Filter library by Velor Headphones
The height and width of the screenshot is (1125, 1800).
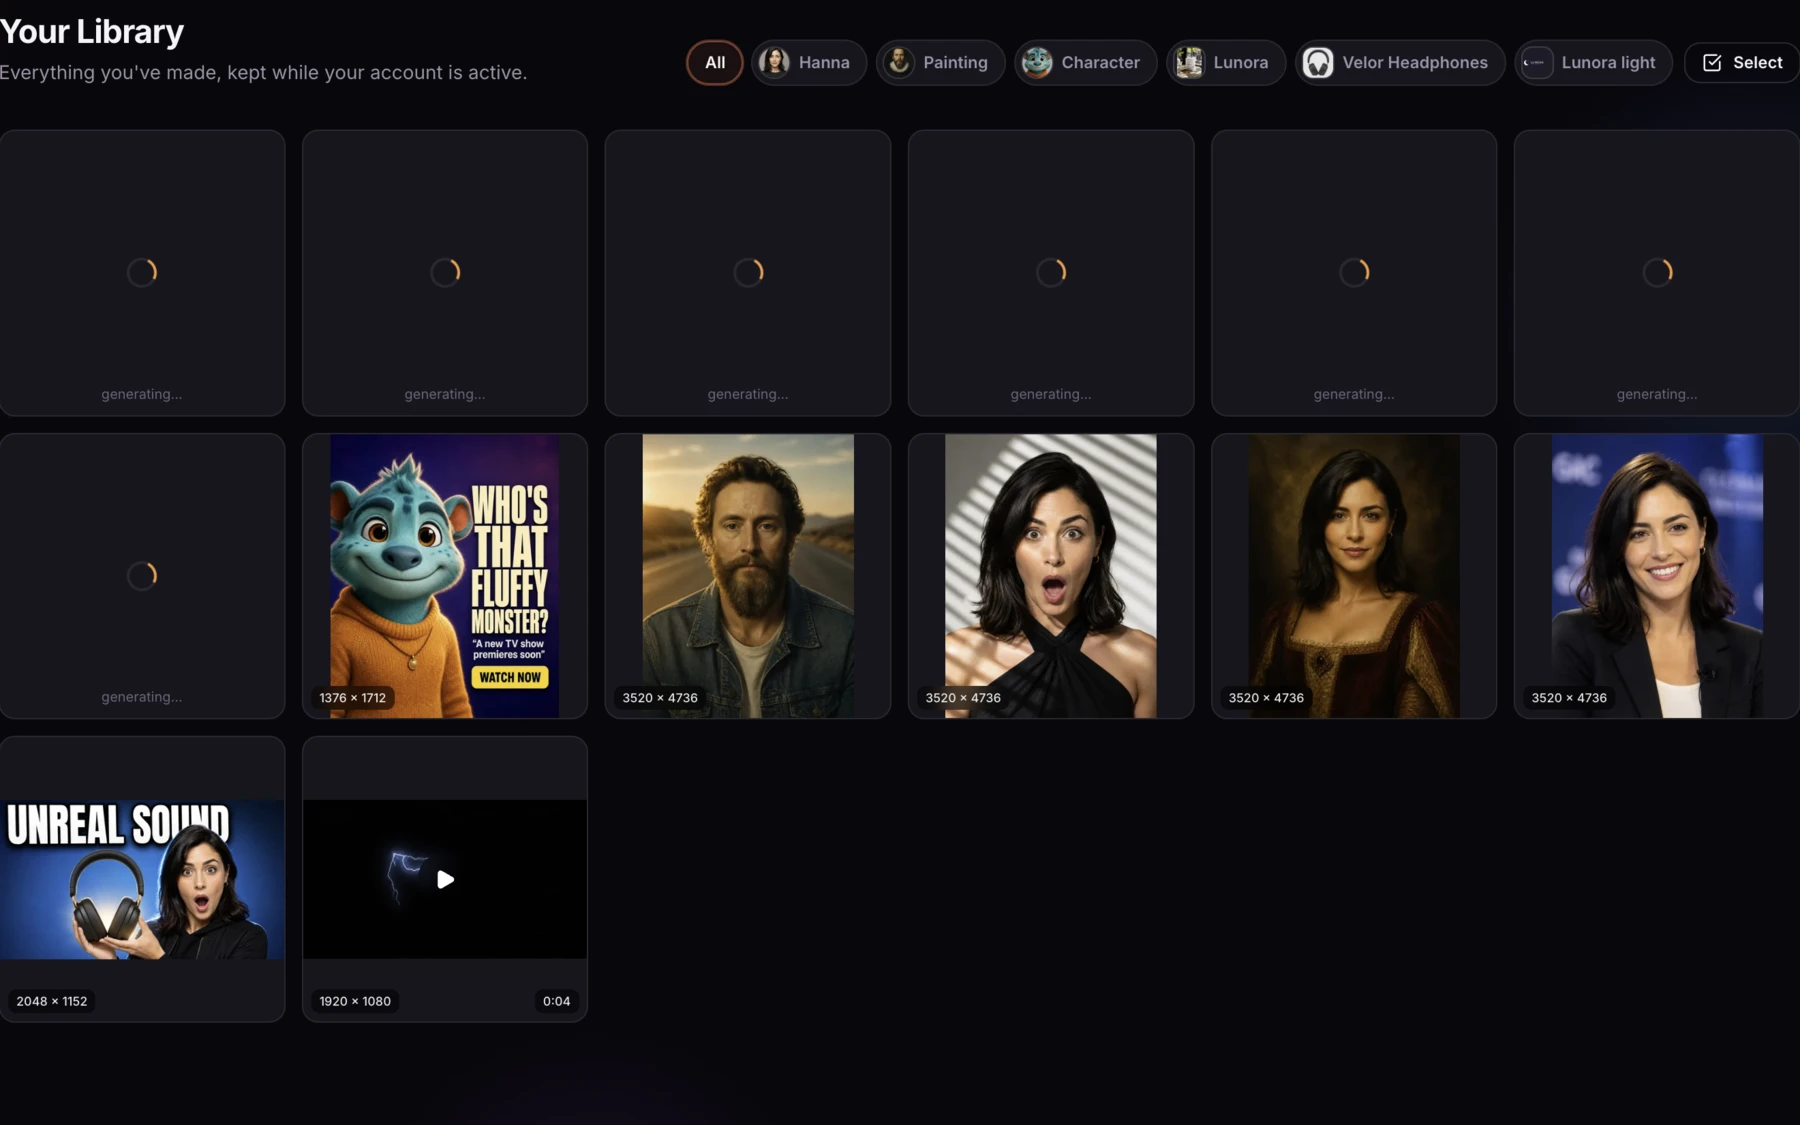point(1400,62)
